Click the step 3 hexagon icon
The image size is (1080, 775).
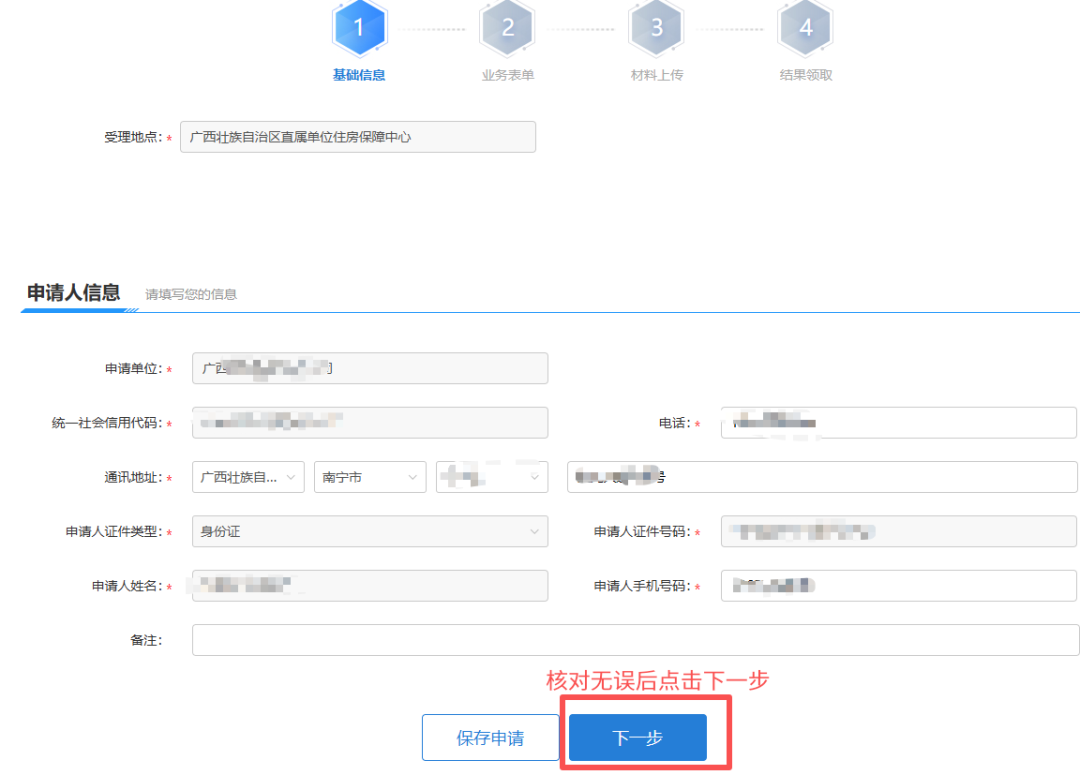pos(656,28)
